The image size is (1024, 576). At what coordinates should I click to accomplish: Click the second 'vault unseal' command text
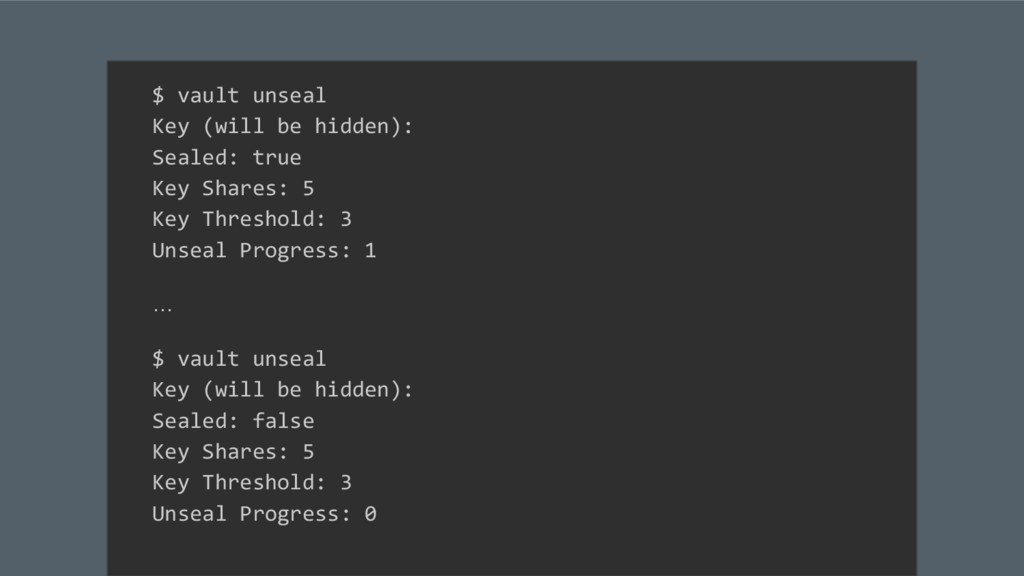point(251,359)
